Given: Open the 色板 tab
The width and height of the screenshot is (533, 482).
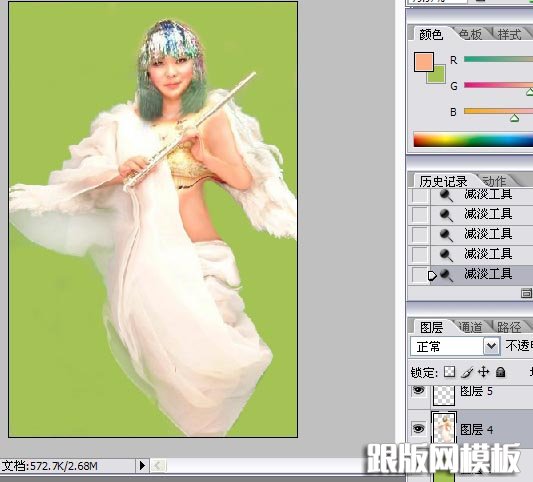Looking at the screenshot, I should (470, 34).
